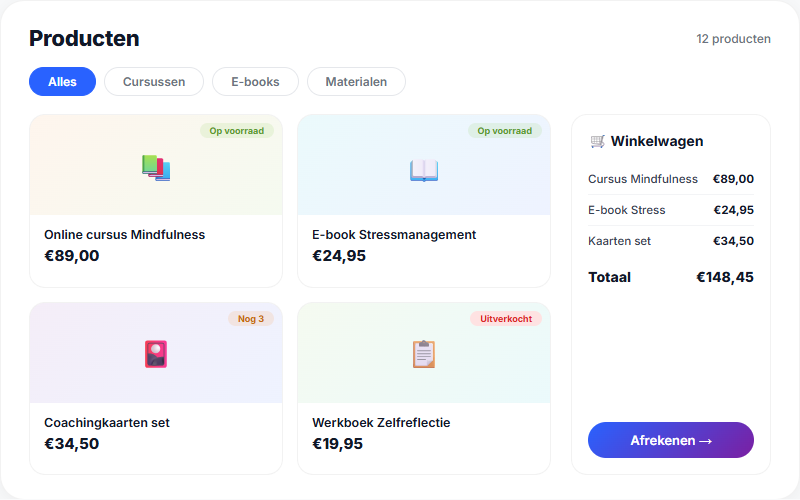Image resolution: width=800 pixels, height=500 pixels.
Task: Select E-book Stress in the cart
Action: coord(627,210)
